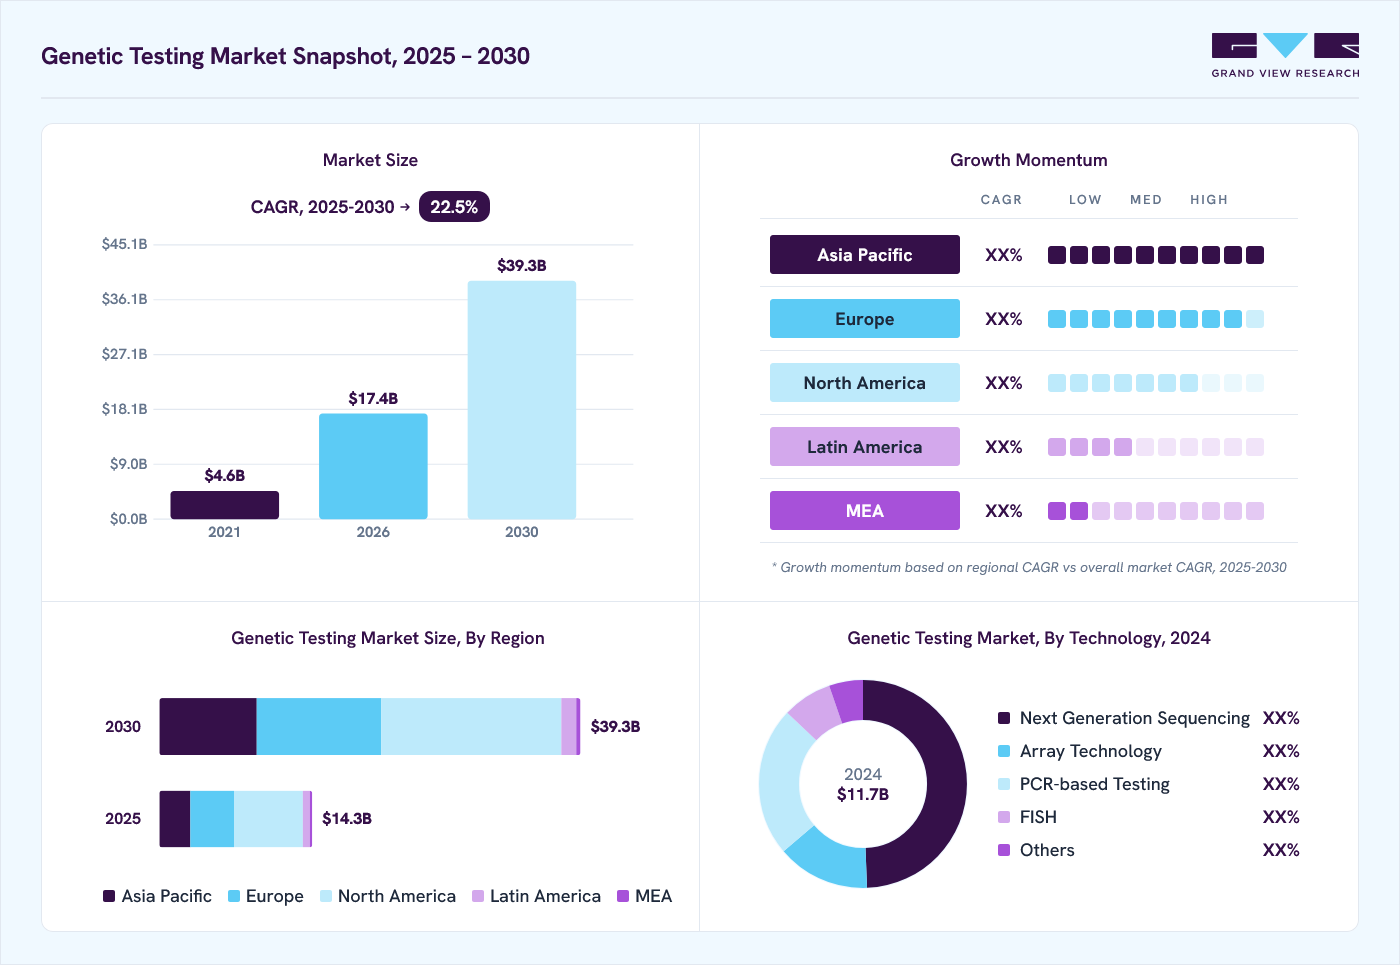The width and height of the screenshot is (1400, 965).
Task: Click the XX% value for FISH
Action: pos(1281,817)
